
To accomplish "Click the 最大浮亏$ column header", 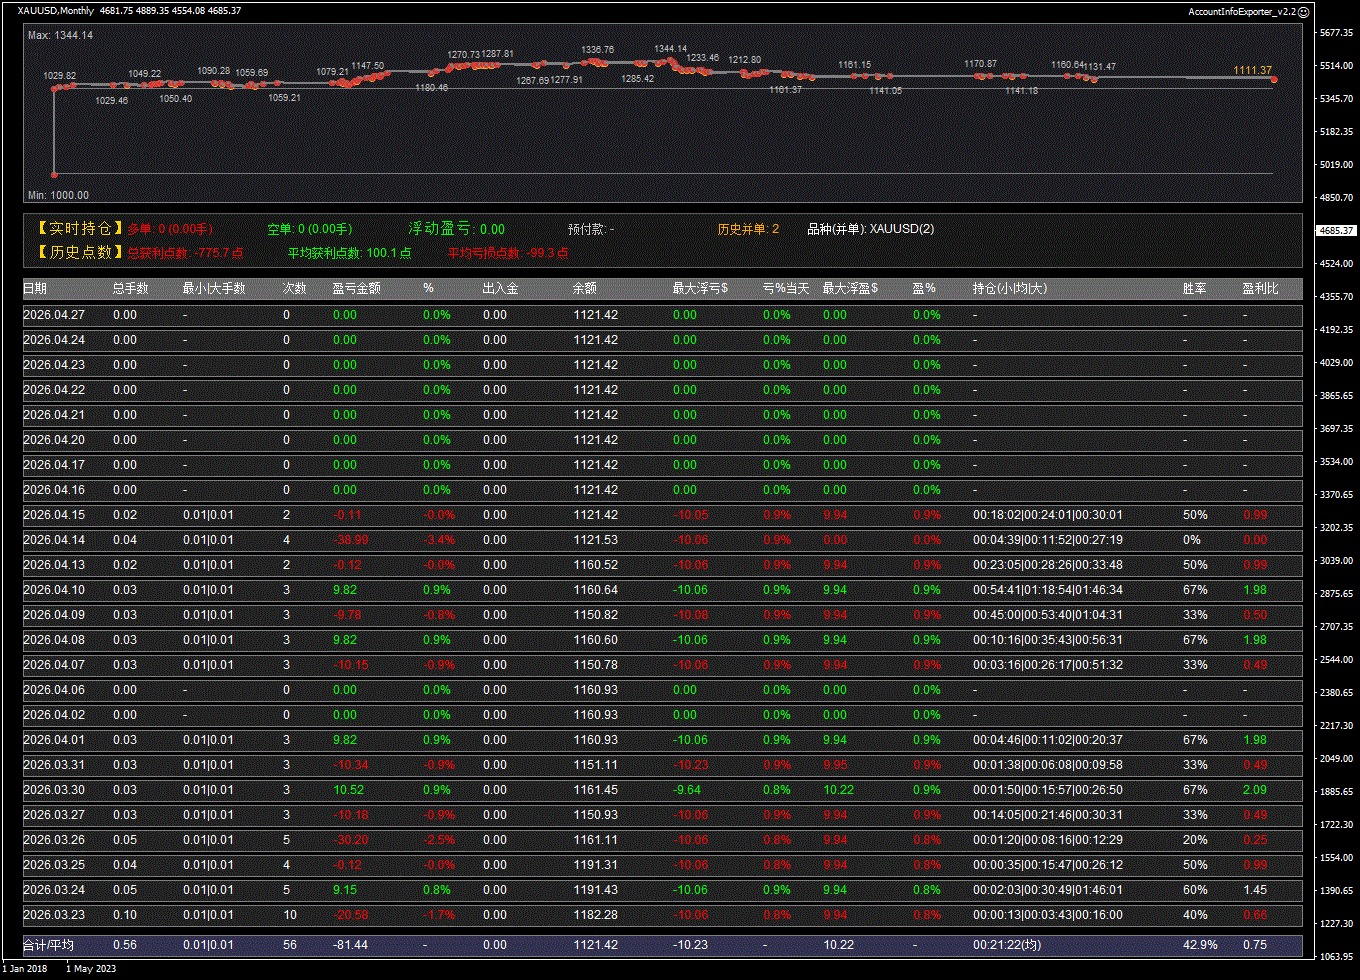I will tap(700, 289).
